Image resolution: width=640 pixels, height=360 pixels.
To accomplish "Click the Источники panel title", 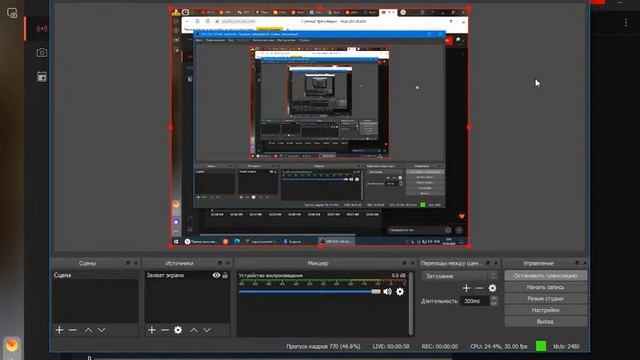I will point(180,263).
